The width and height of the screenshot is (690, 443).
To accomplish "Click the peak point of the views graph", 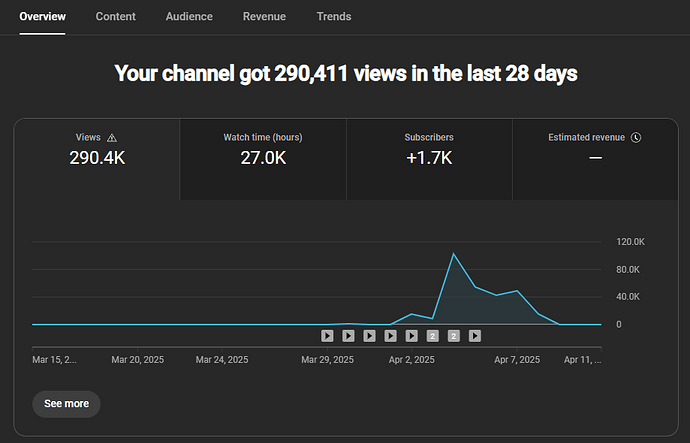I will tap(453, 254).
